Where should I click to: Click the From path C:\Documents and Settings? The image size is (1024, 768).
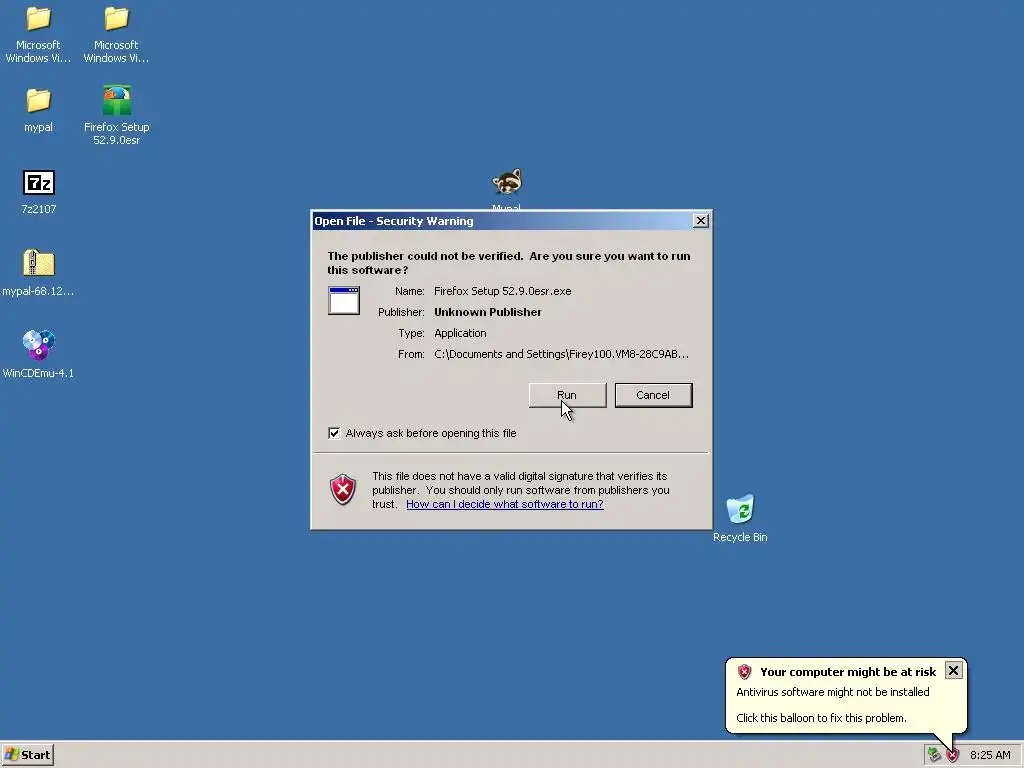coord(562,354)
